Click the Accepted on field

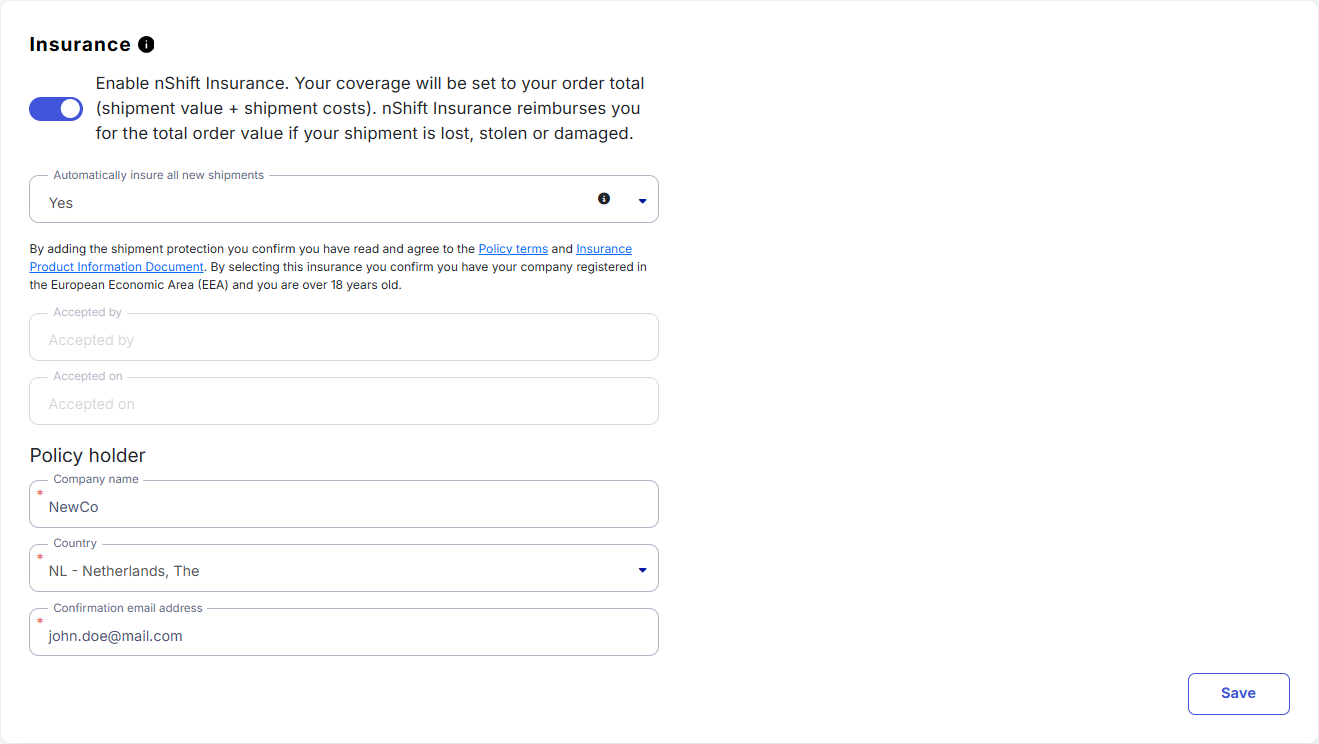(344, 404)
